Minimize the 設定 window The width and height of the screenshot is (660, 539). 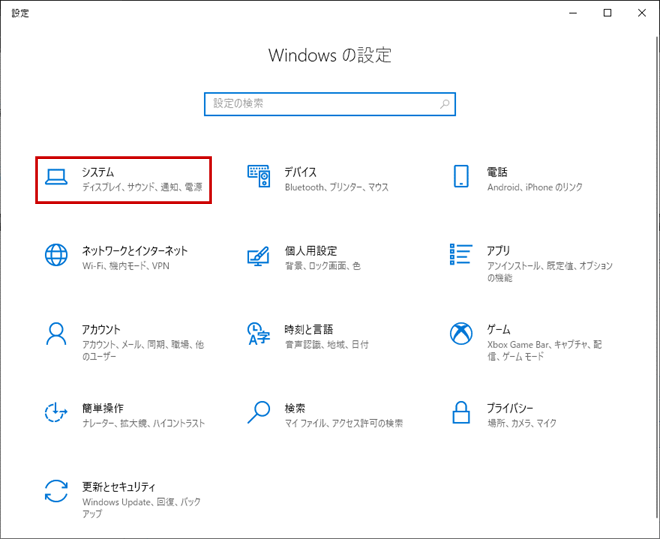point(573,13)
